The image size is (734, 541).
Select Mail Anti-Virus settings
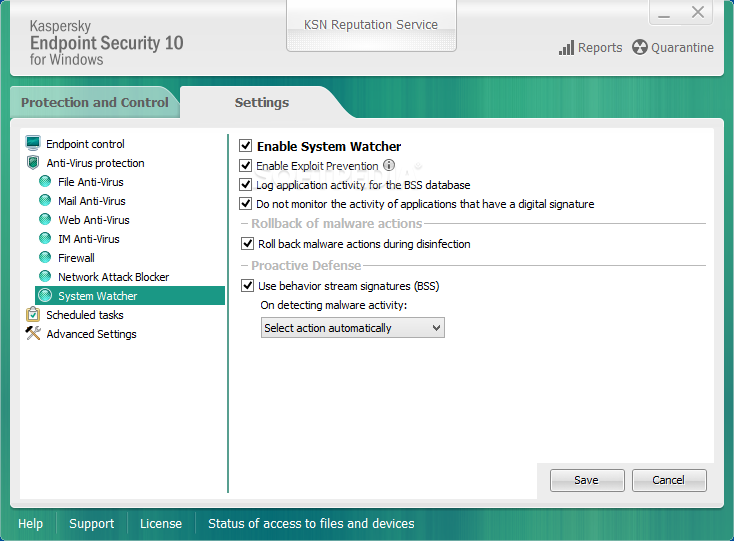pos(92,201)
